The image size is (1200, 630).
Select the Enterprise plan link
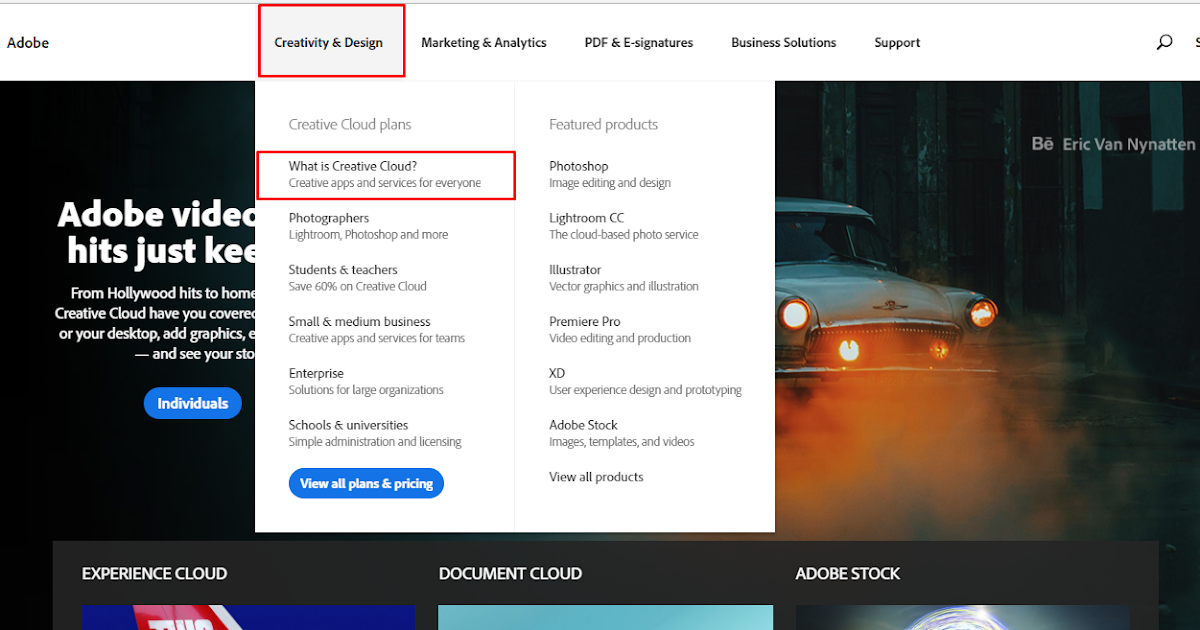click(366, 382)
